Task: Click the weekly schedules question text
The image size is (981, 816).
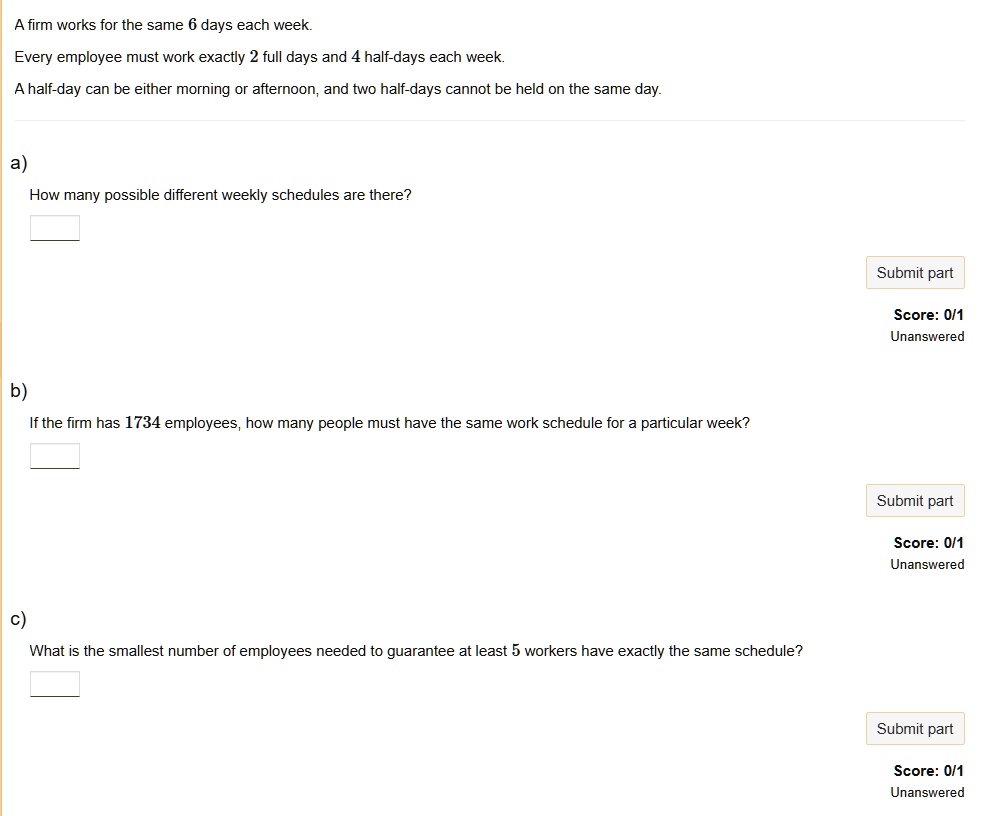Action: tap(220, 195)
